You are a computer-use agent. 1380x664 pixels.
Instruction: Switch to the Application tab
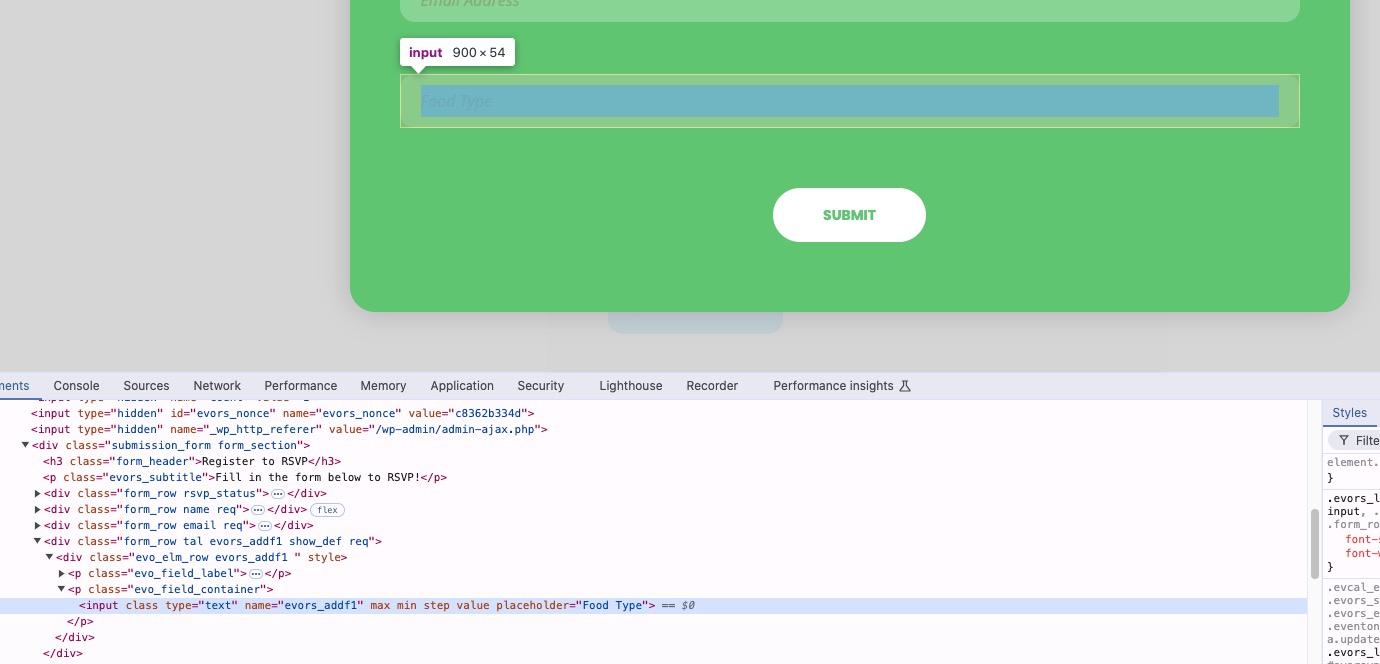[x=462, y=386]
